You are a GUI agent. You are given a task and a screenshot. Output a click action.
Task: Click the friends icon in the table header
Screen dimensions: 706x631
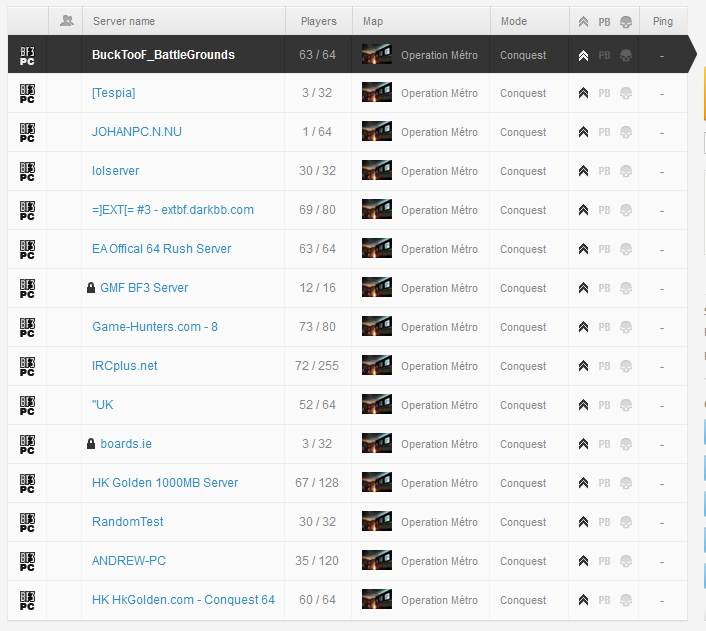click(x=66, y=21)
